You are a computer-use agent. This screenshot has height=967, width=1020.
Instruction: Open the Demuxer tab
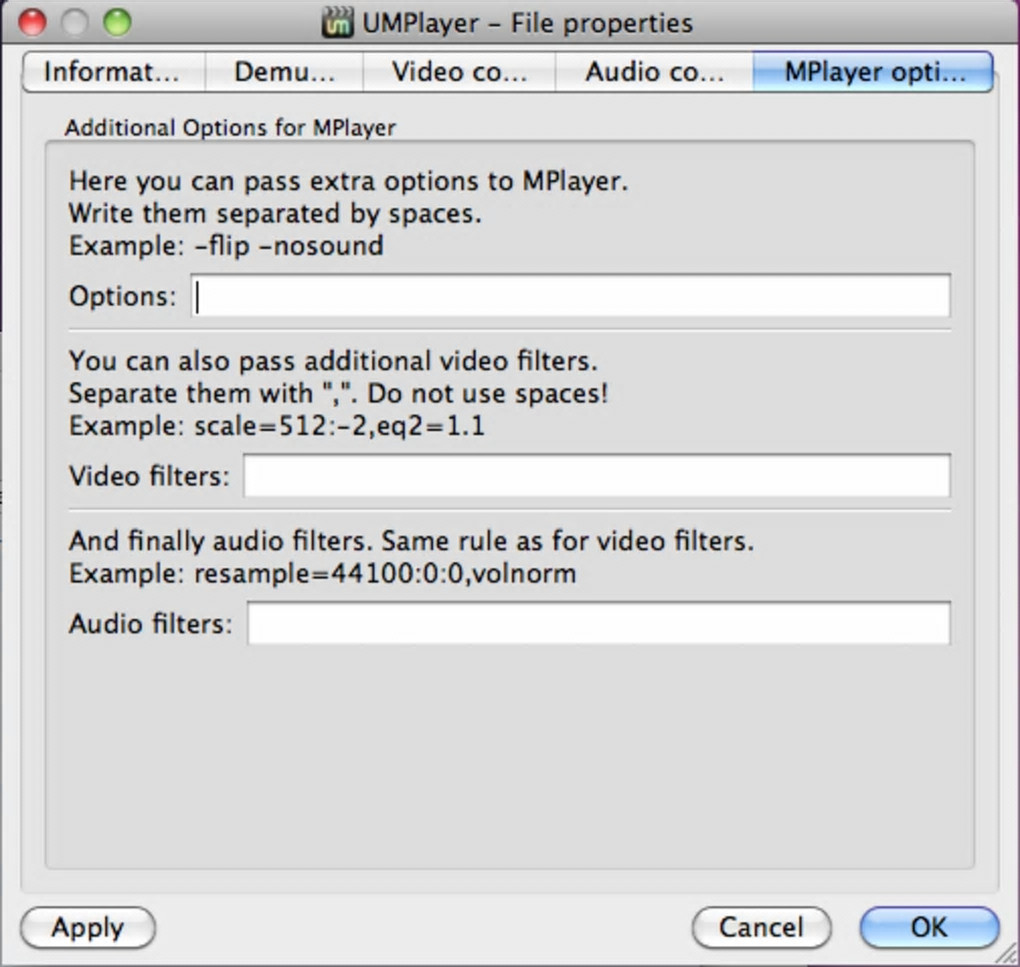pos(284,72)
